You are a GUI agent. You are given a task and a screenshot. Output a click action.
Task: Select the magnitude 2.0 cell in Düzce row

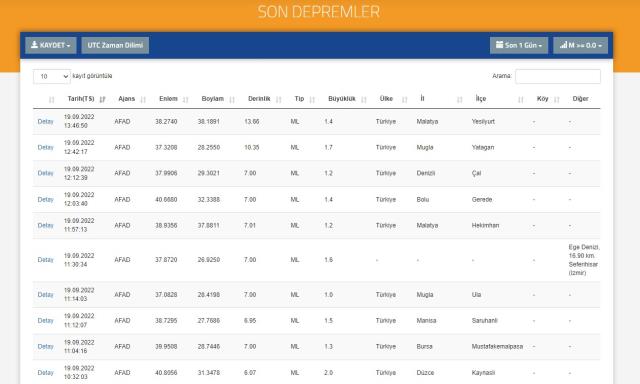pos(329,373)
